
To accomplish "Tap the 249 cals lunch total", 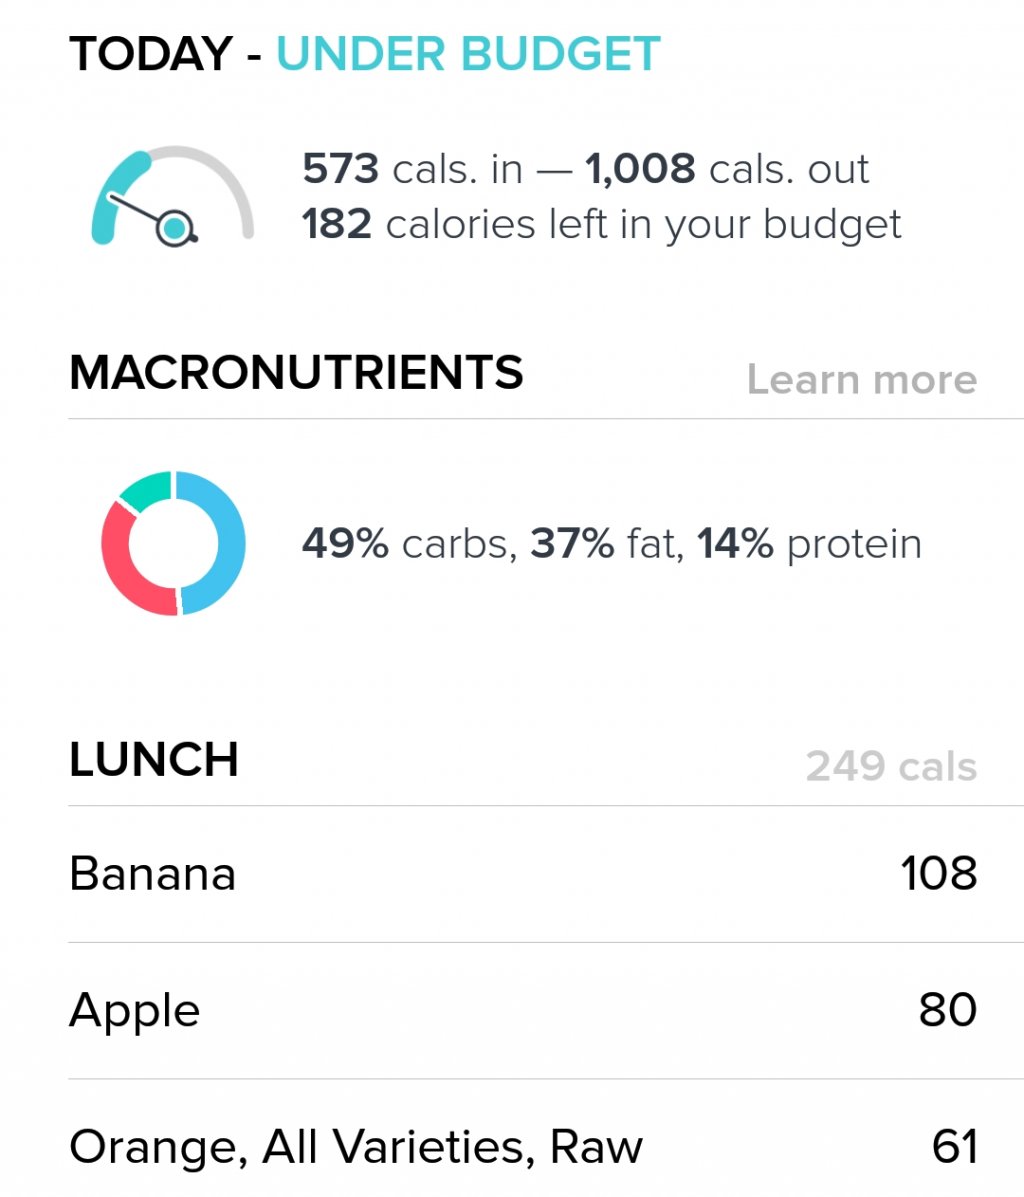I will pos(891,766).
